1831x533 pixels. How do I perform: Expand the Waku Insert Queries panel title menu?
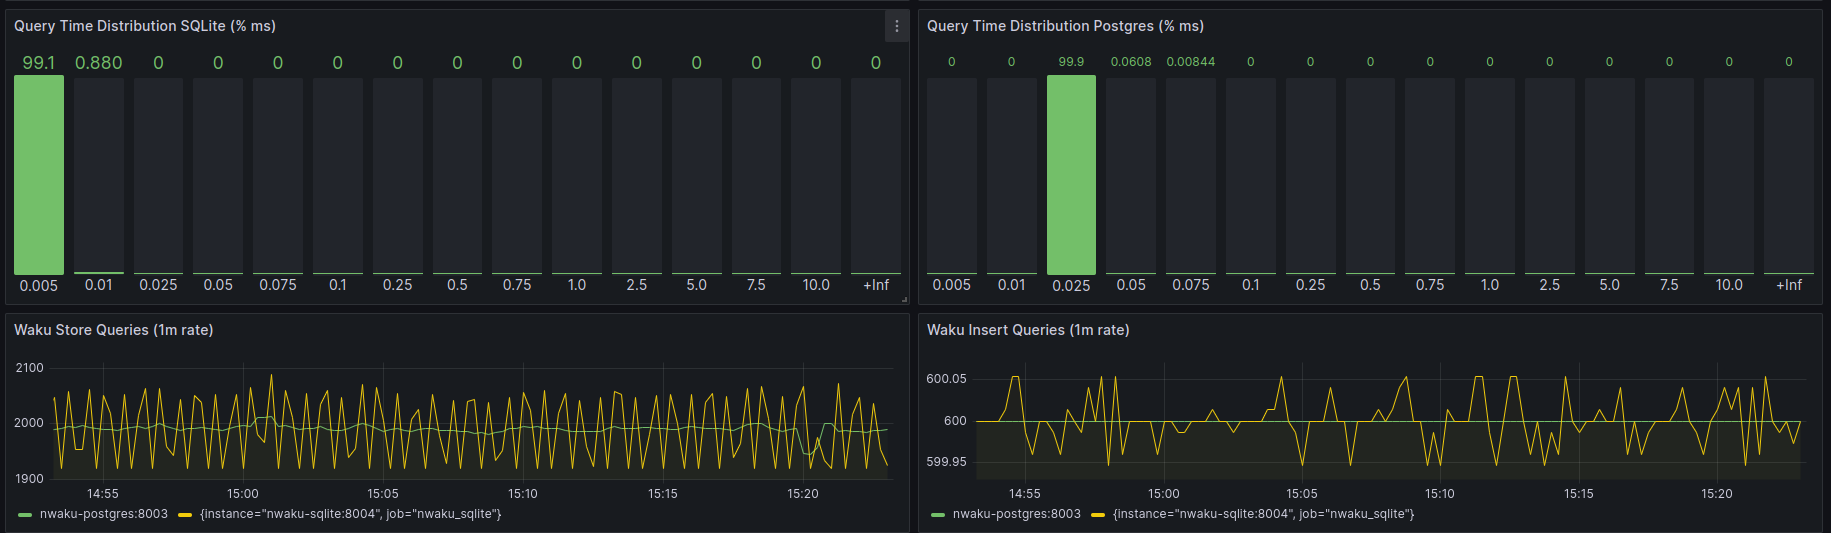pyautogui.click(x=1027, y=330)
